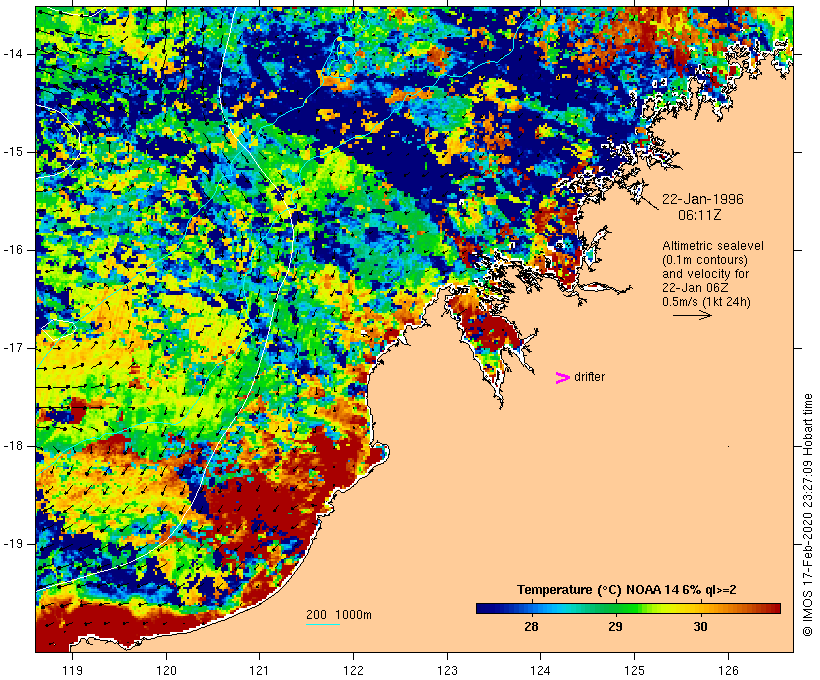Click 'and velocity for' annotation line
Viewport: 820px width, 680px height.
click(705, 274)
